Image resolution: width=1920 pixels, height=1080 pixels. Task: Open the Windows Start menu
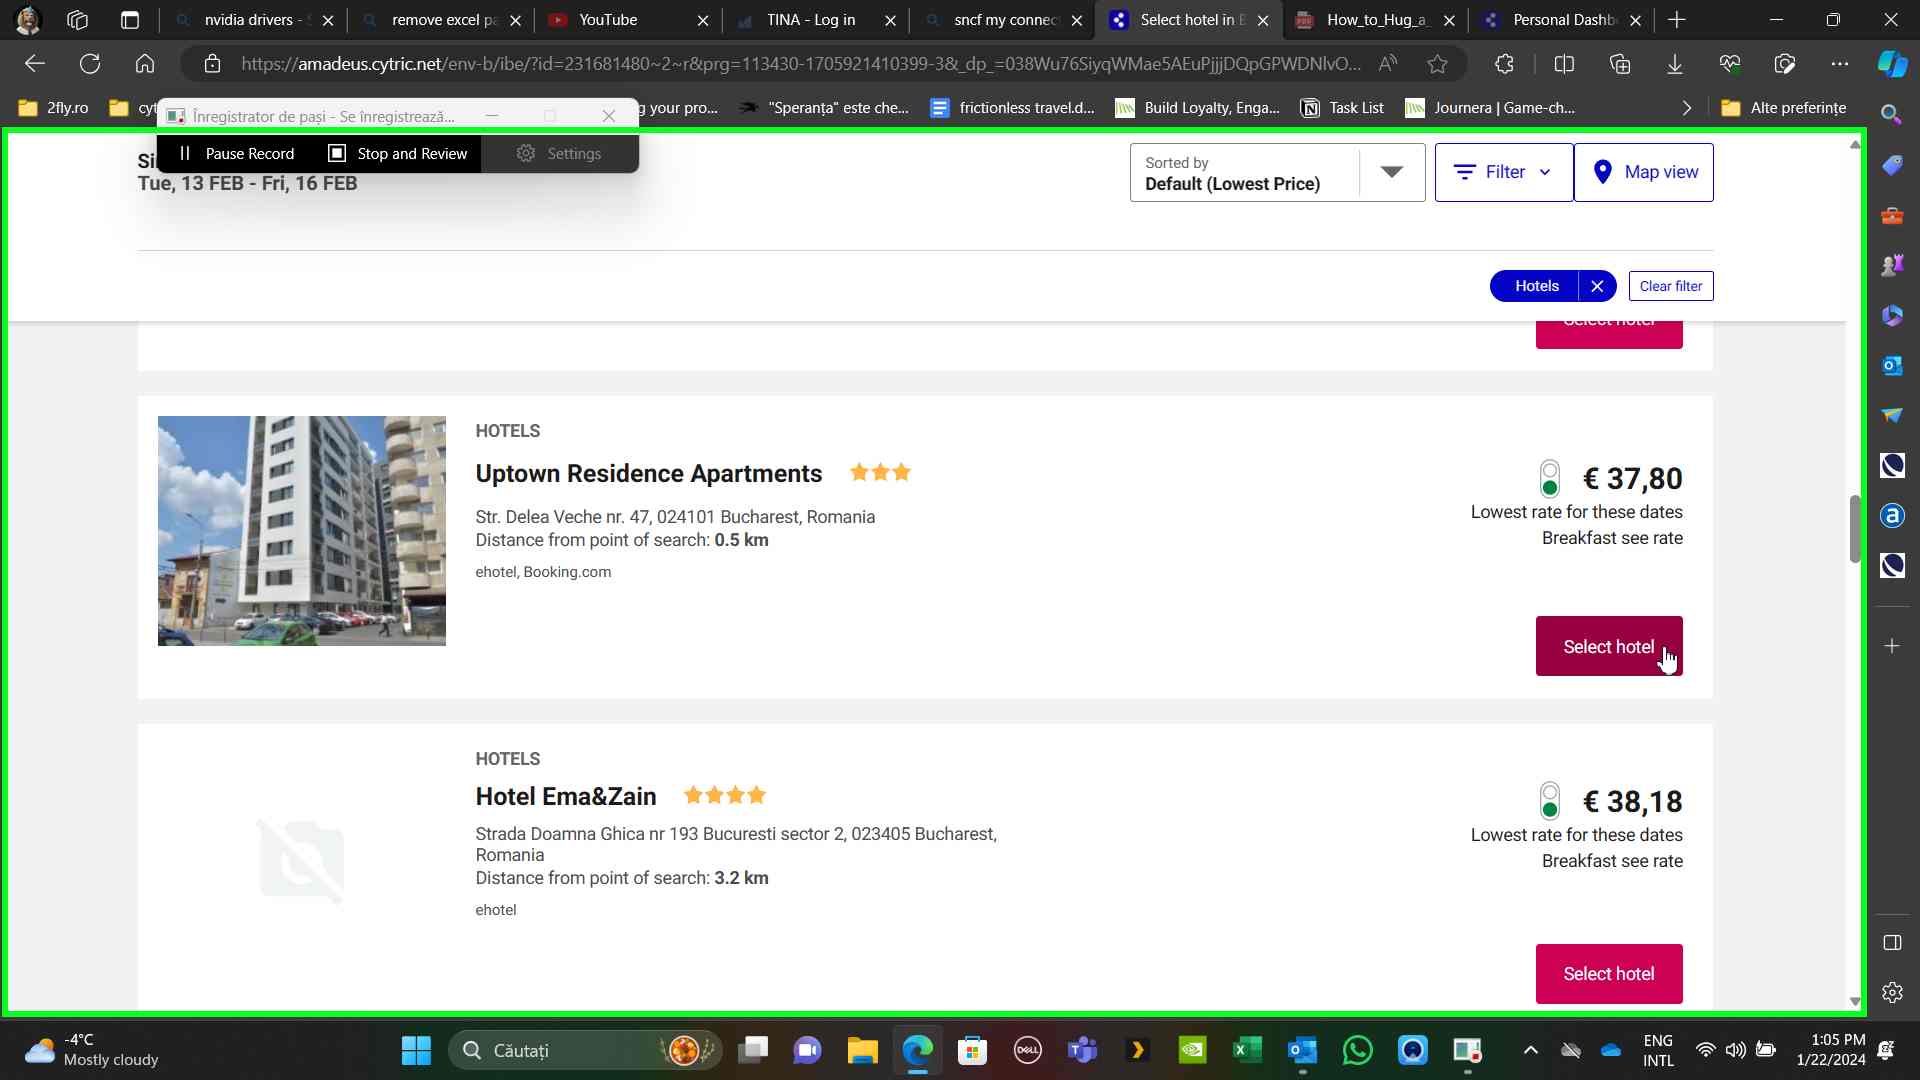tap(416, 1050)
